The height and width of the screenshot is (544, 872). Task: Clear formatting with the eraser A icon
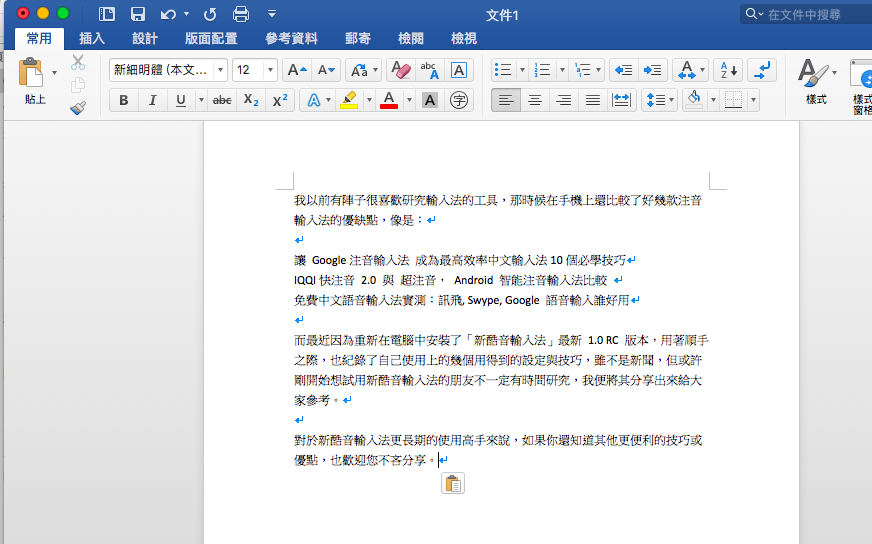point(400,70)
